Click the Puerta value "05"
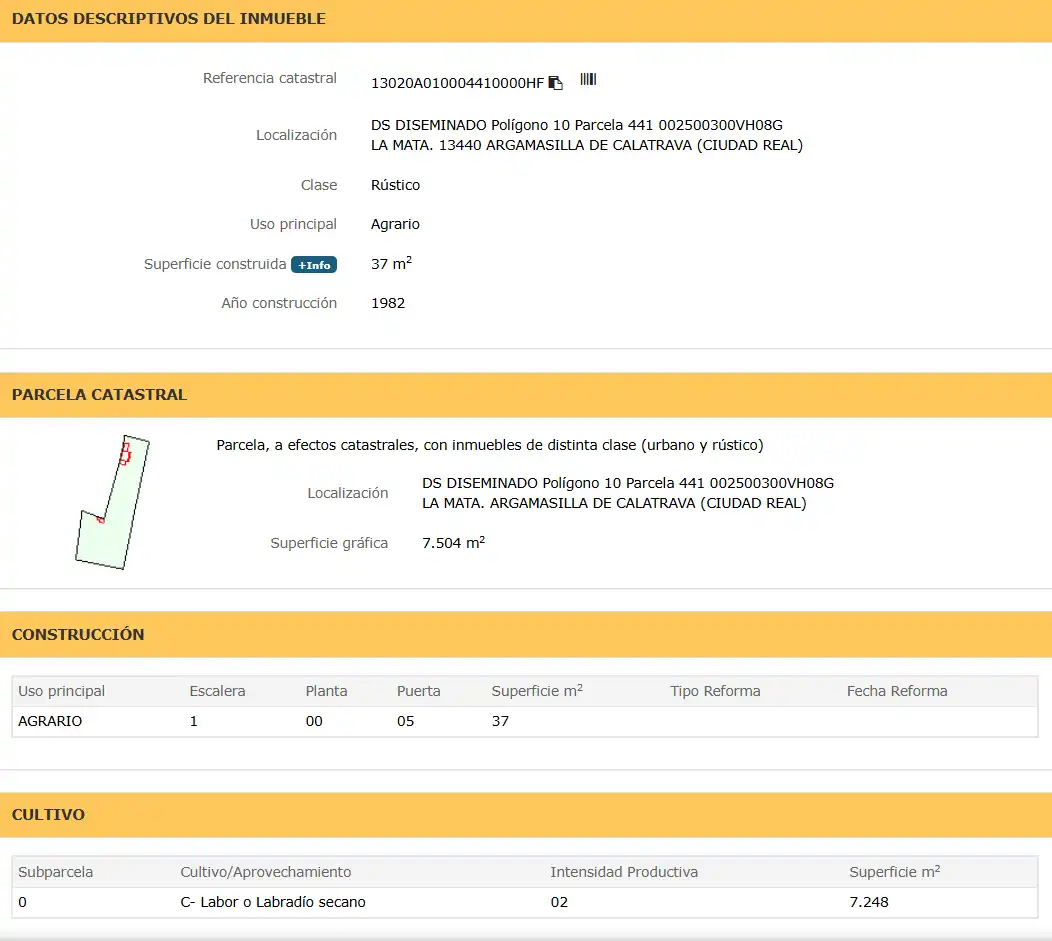 click(405, 721)
